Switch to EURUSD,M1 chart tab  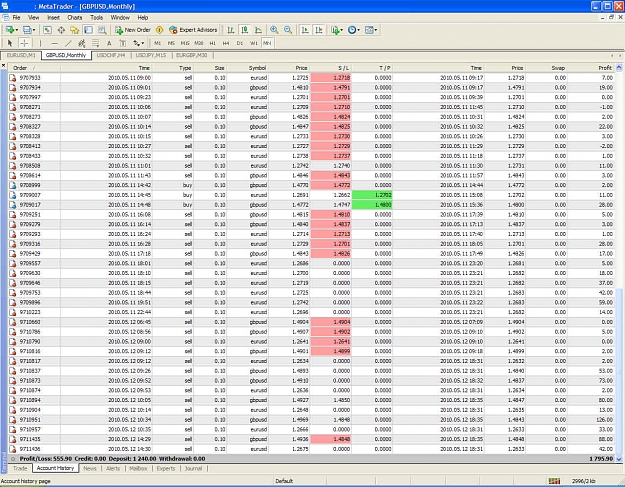(21, 55)
